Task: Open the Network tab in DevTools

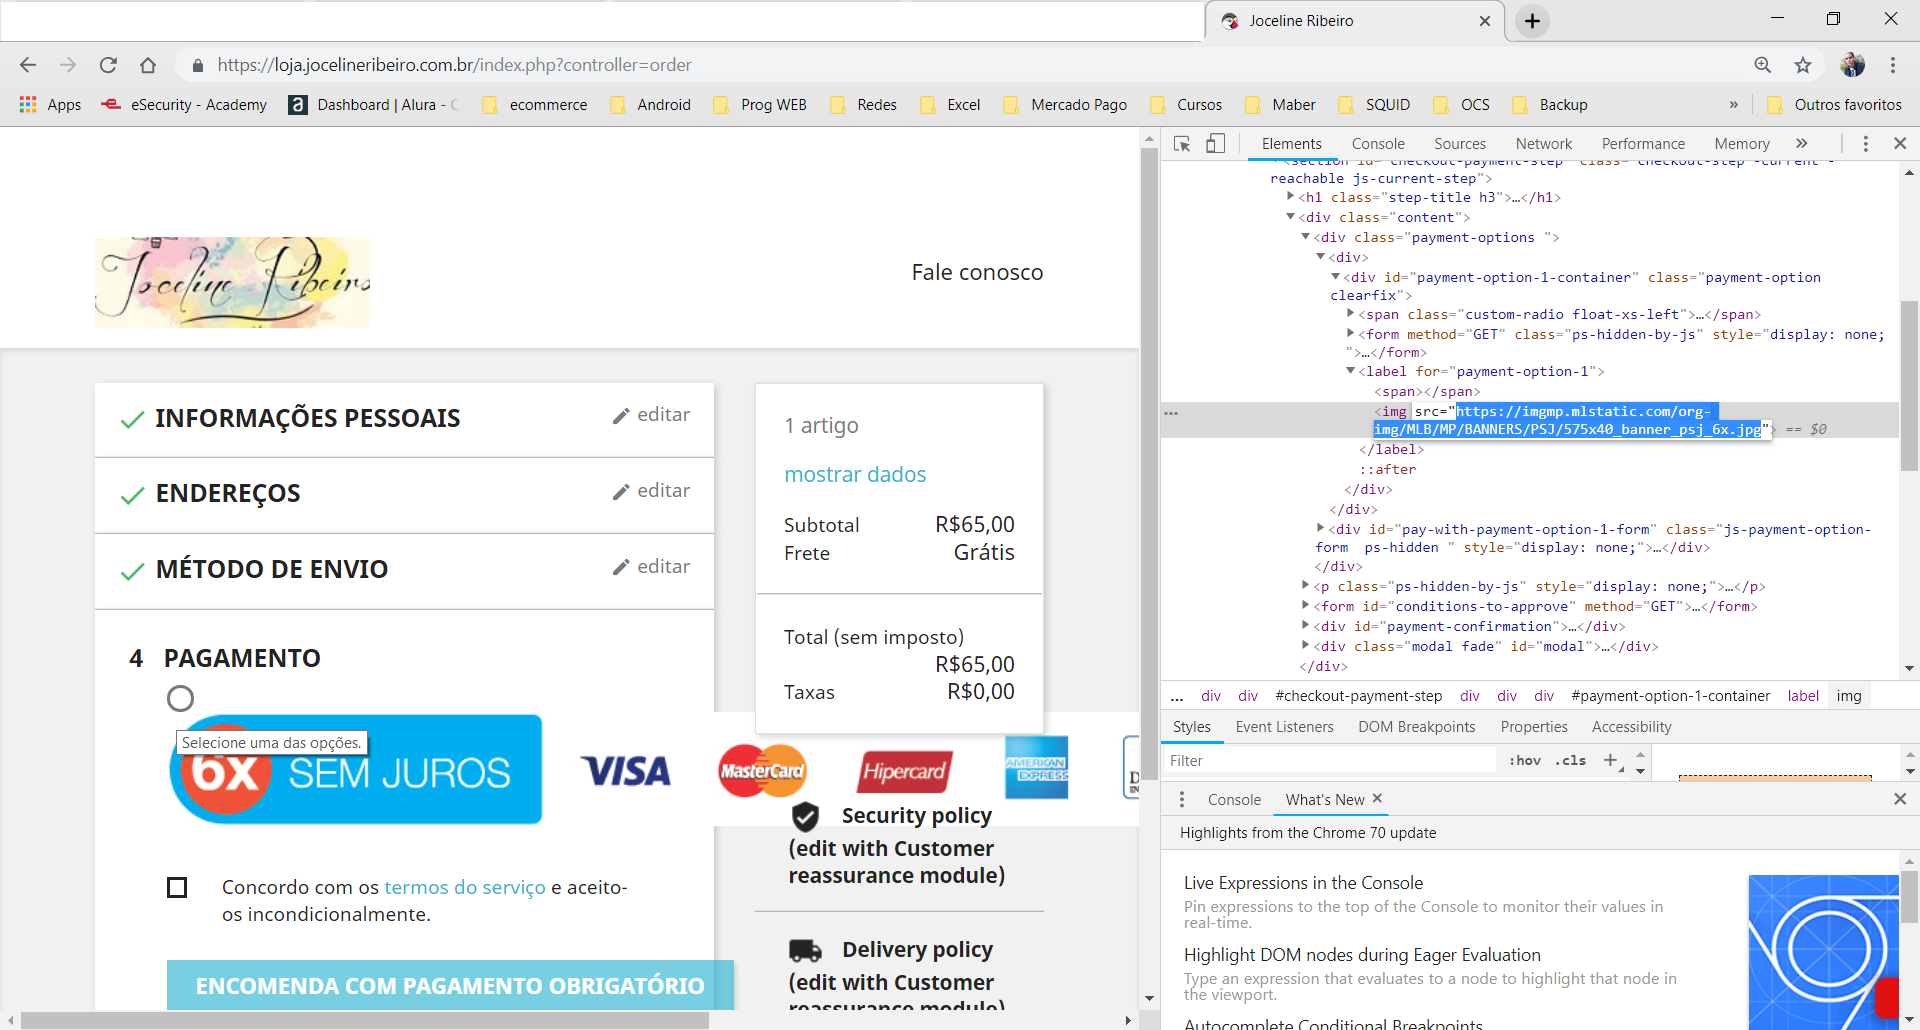Action: pyautogui.click(x=1544, y=144)
